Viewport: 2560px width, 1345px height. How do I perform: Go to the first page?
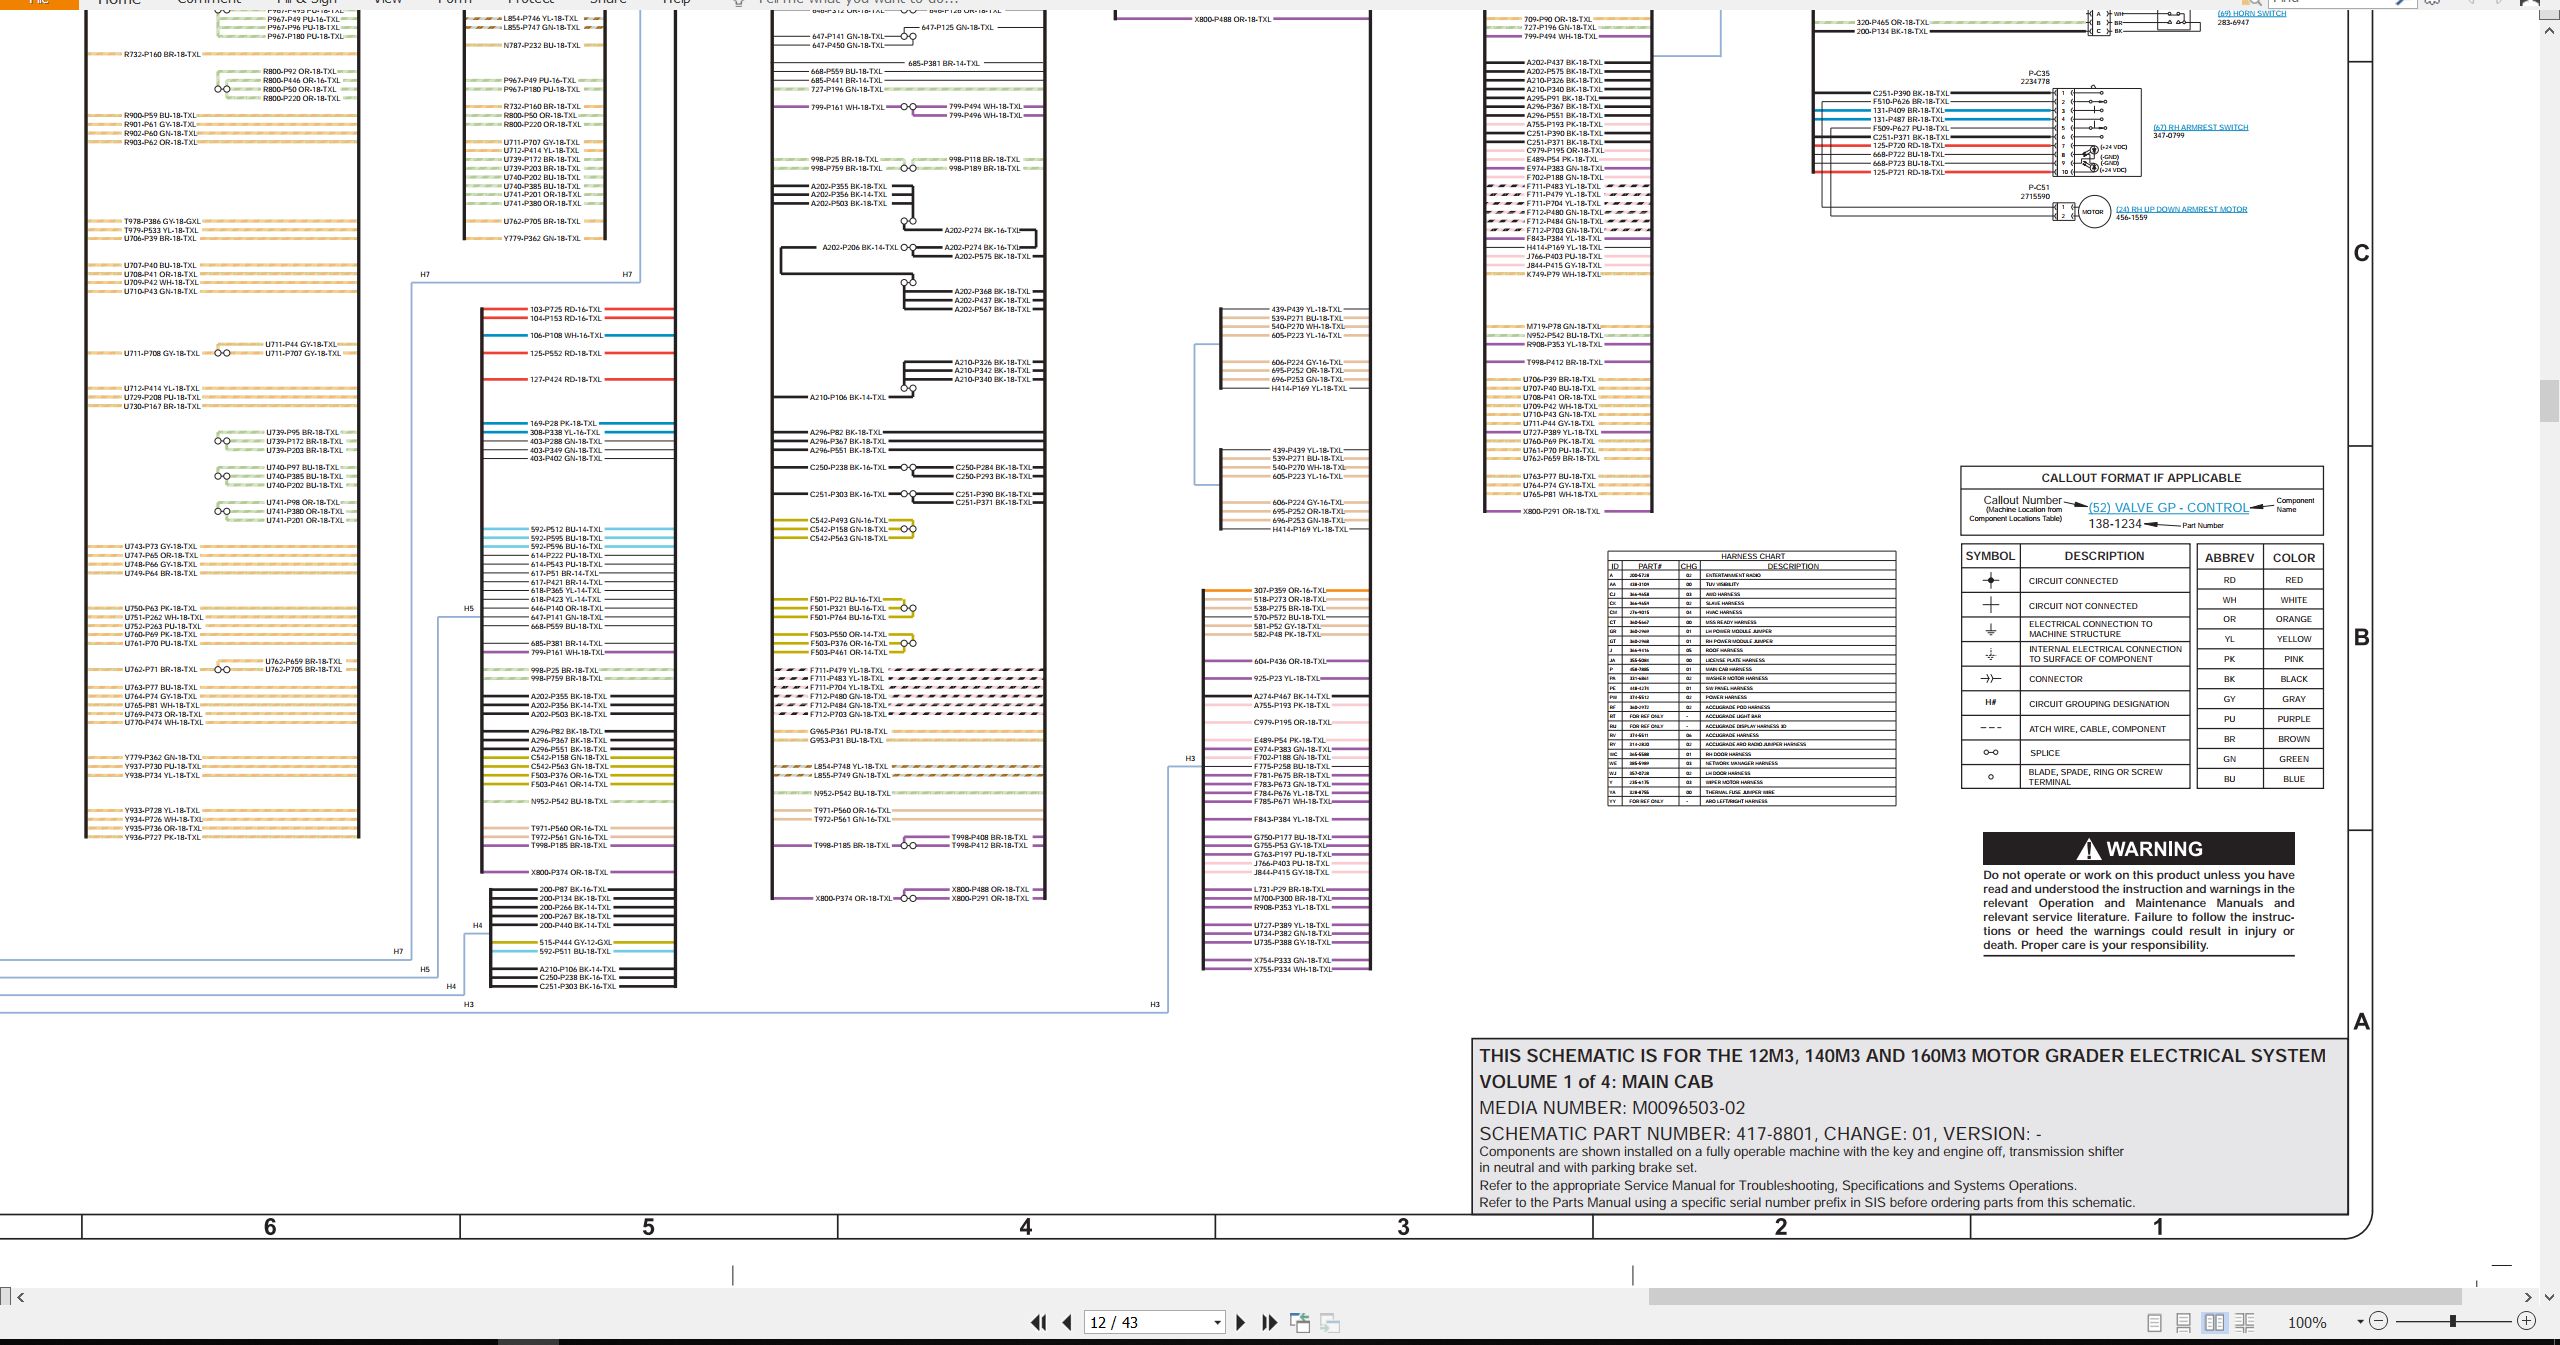1038,1322
